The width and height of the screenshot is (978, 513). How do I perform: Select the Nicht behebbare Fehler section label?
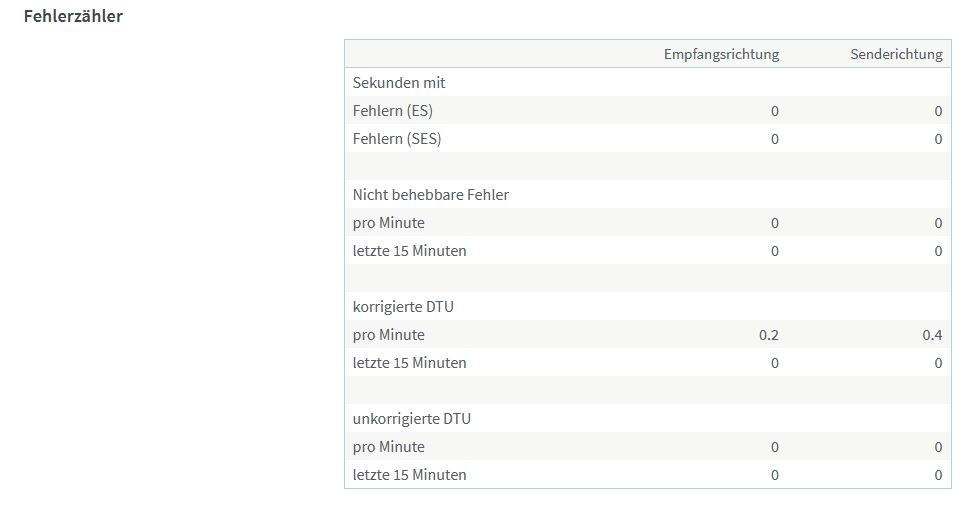click(430, 195)
